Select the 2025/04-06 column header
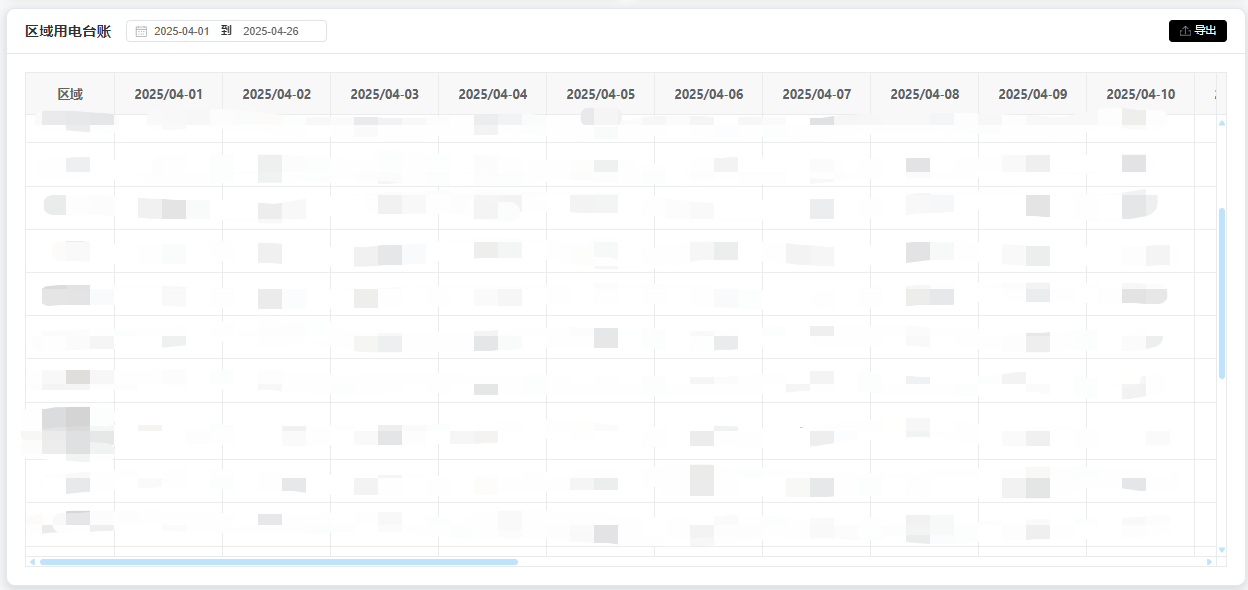 708,94
